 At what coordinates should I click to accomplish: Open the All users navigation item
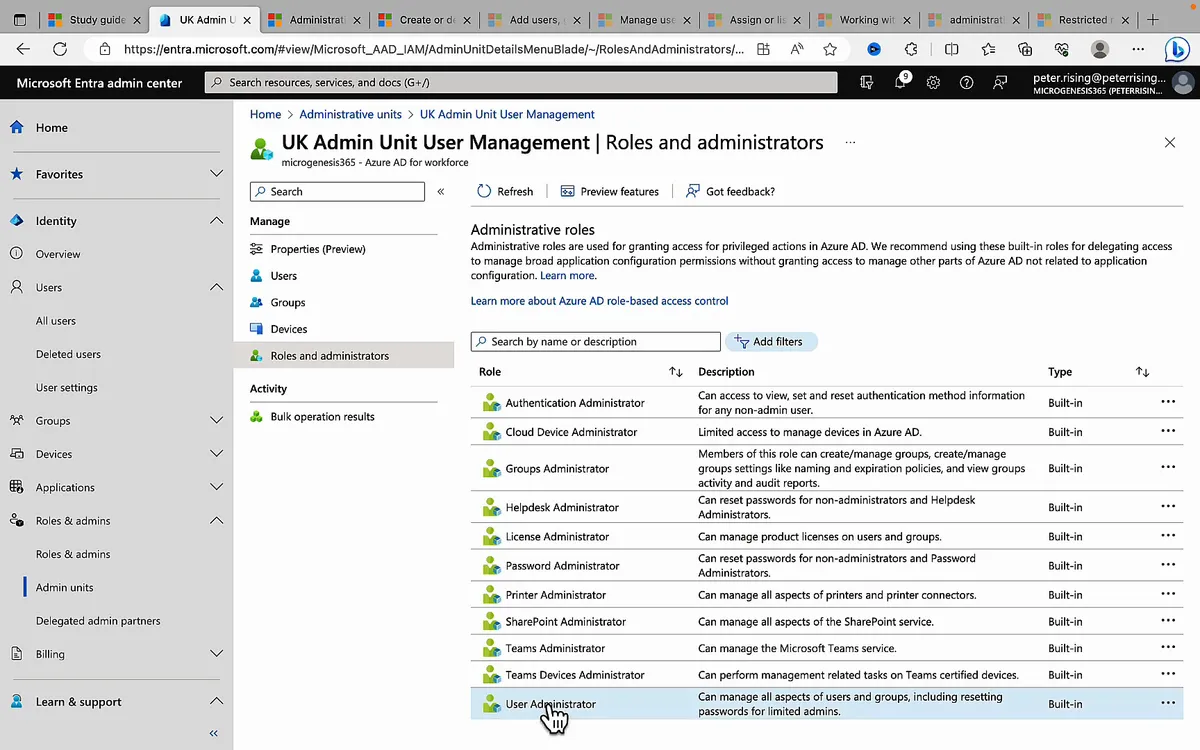click(x=56, y=321)
